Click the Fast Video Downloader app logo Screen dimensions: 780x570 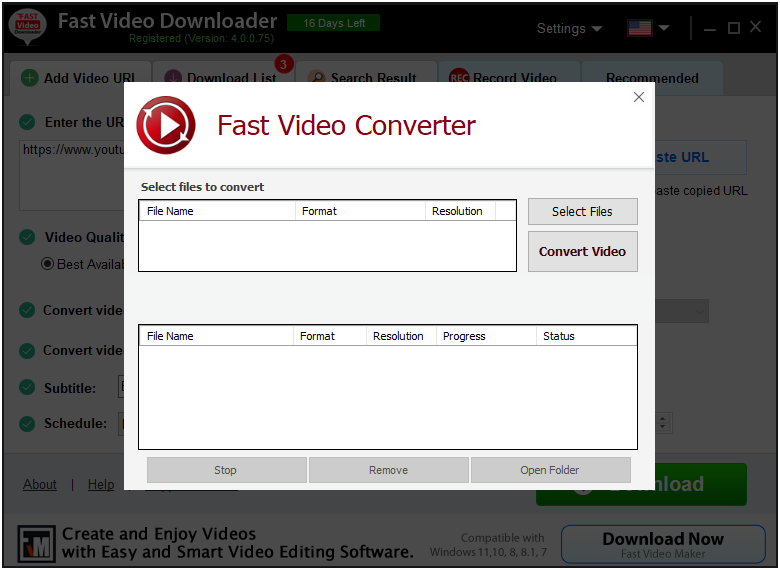[x=27, y=27]
